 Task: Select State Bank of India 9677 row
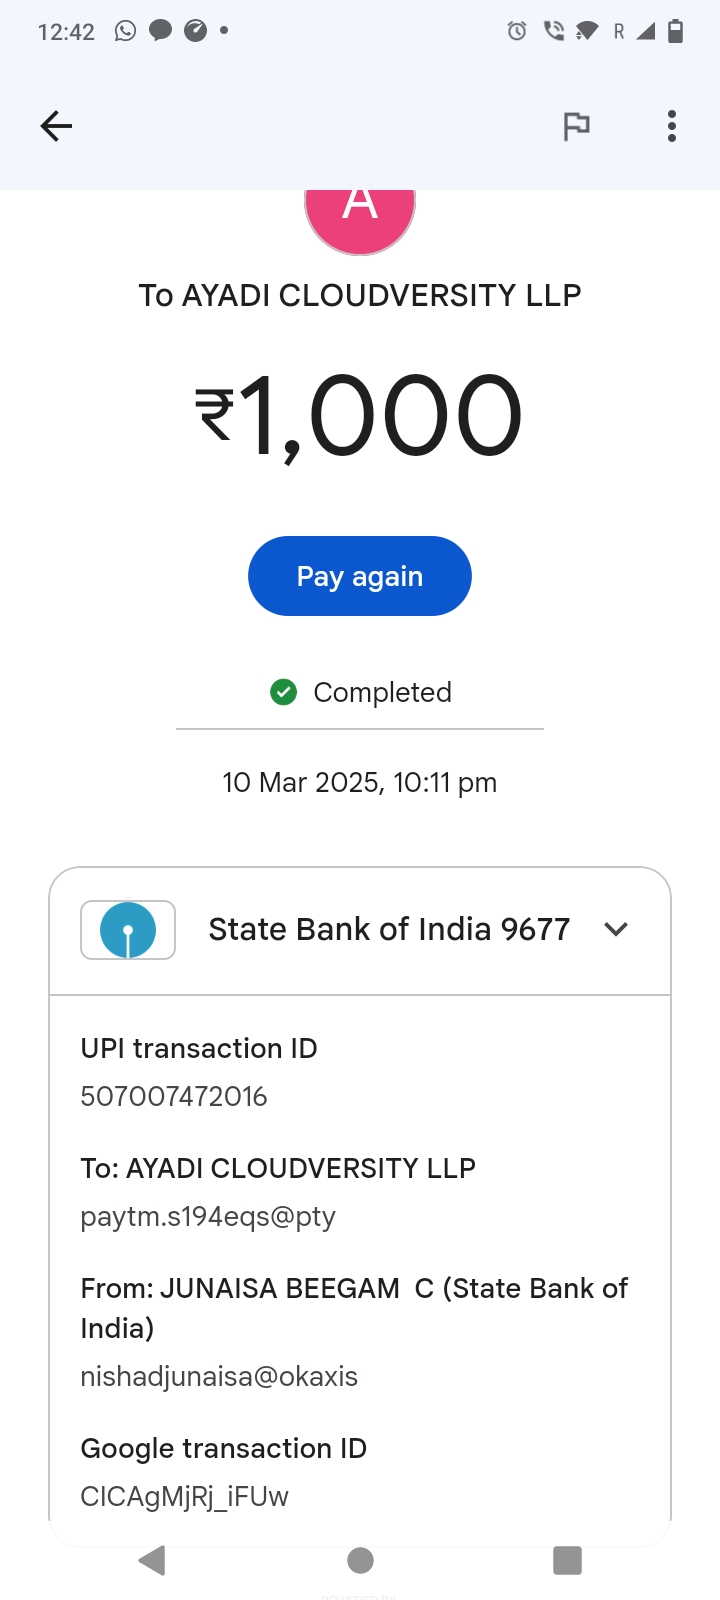(389, 930)
